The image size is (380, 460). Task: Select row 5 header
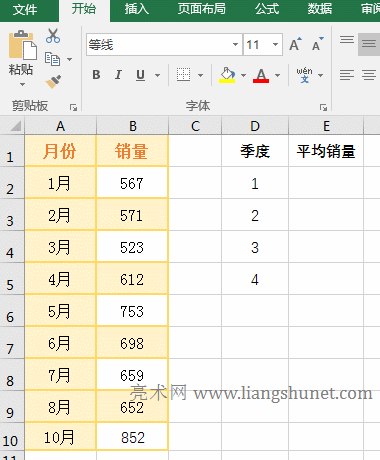[12, 279]
